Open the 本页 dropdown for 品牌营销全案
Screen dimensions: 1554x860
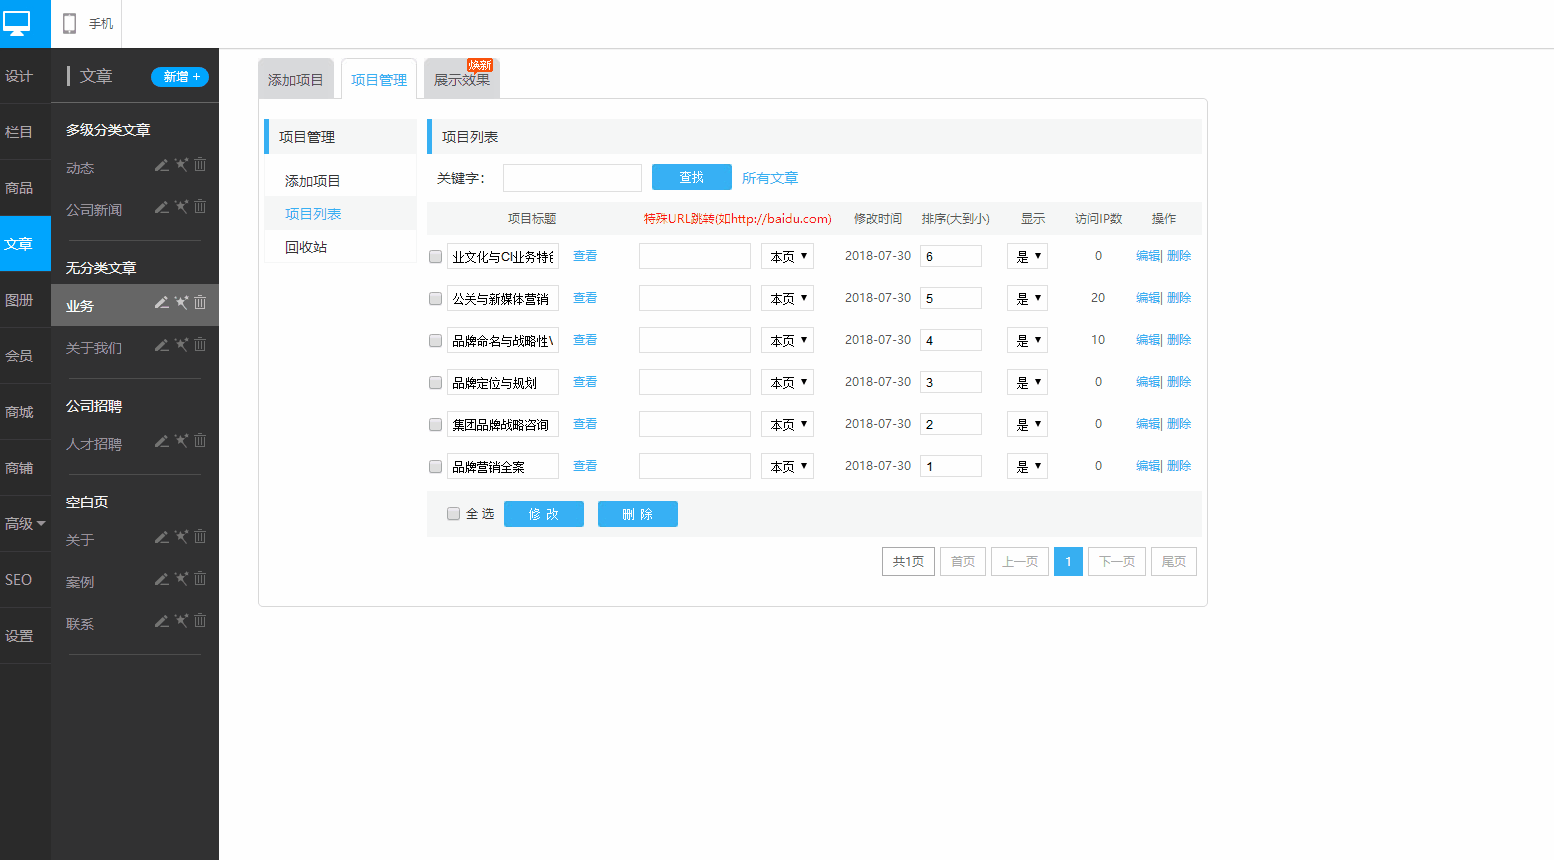pos(787,466)
